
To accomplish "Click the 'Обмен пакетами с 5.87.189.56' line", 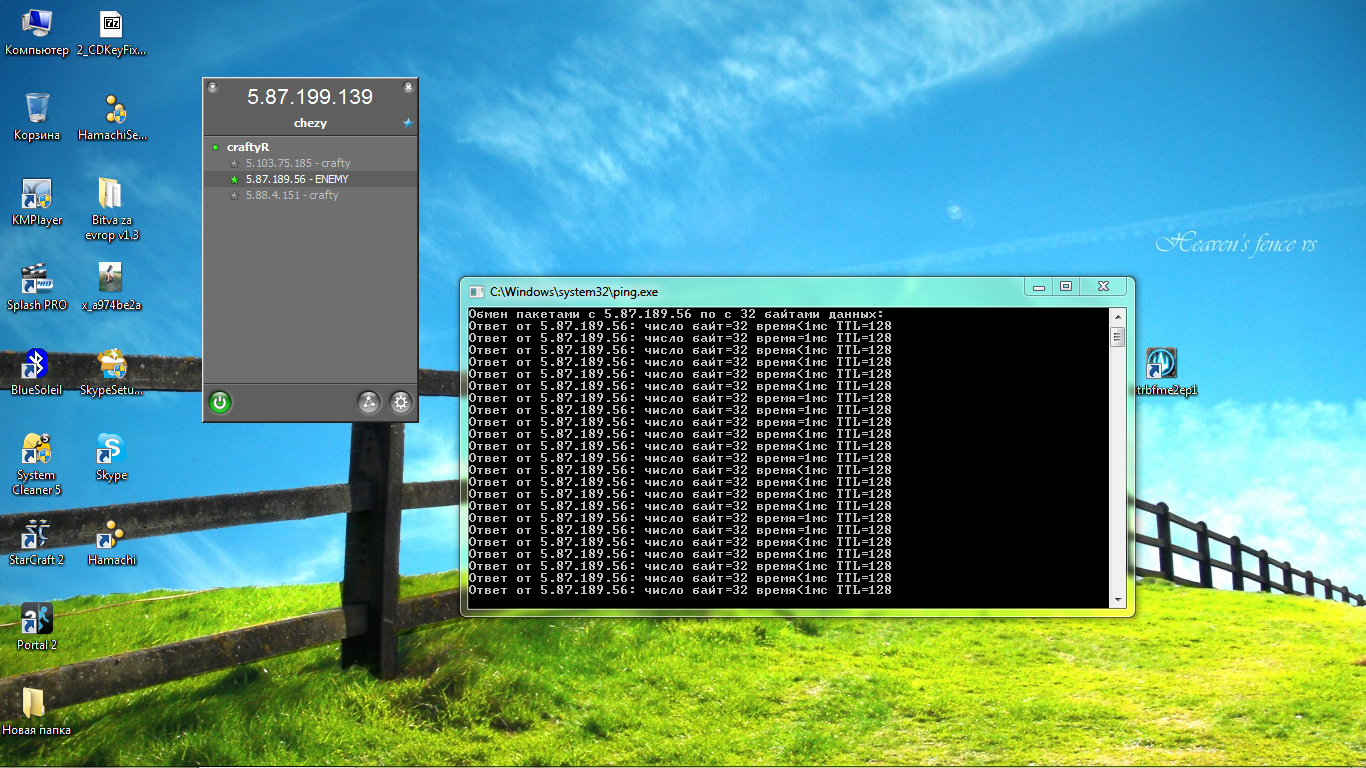I will point(676,314).
